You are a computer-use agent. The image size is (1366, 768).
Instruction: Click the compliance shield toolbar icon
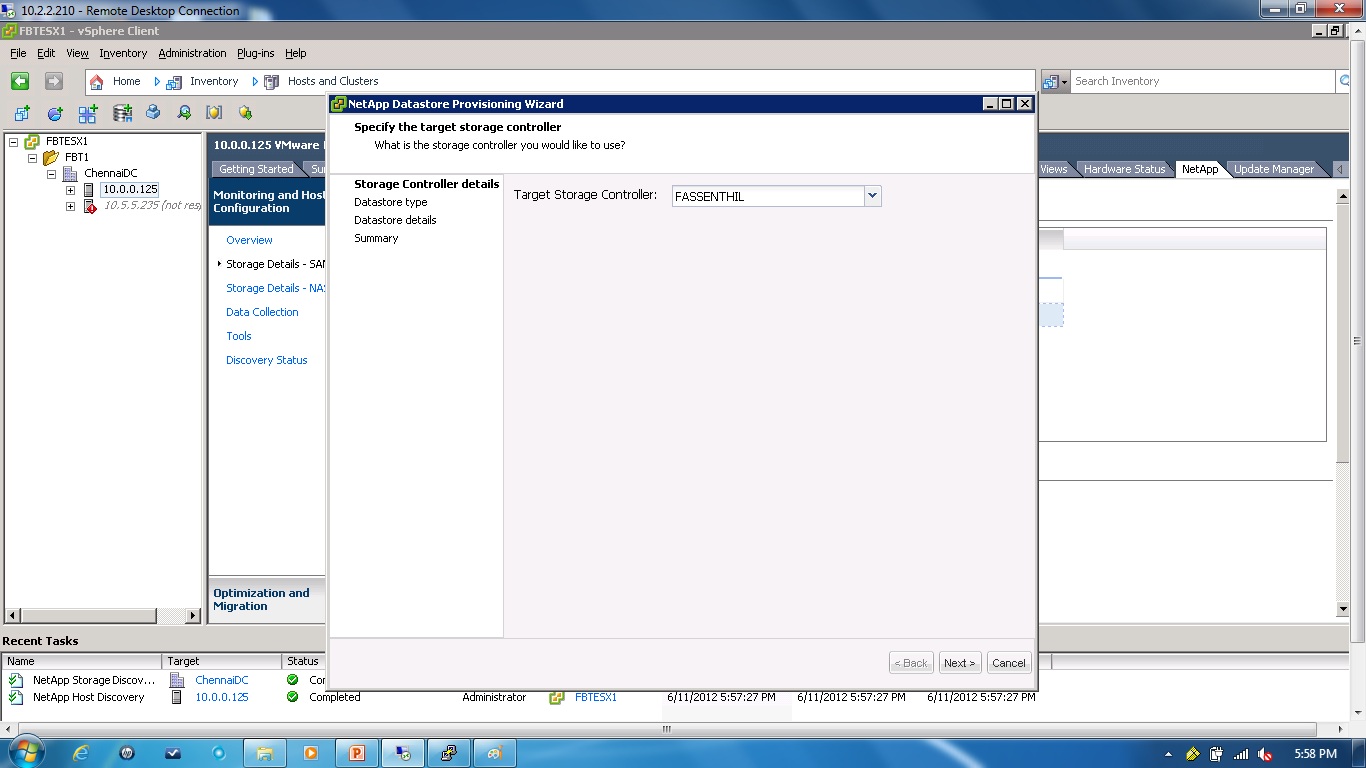coord(214,113)
